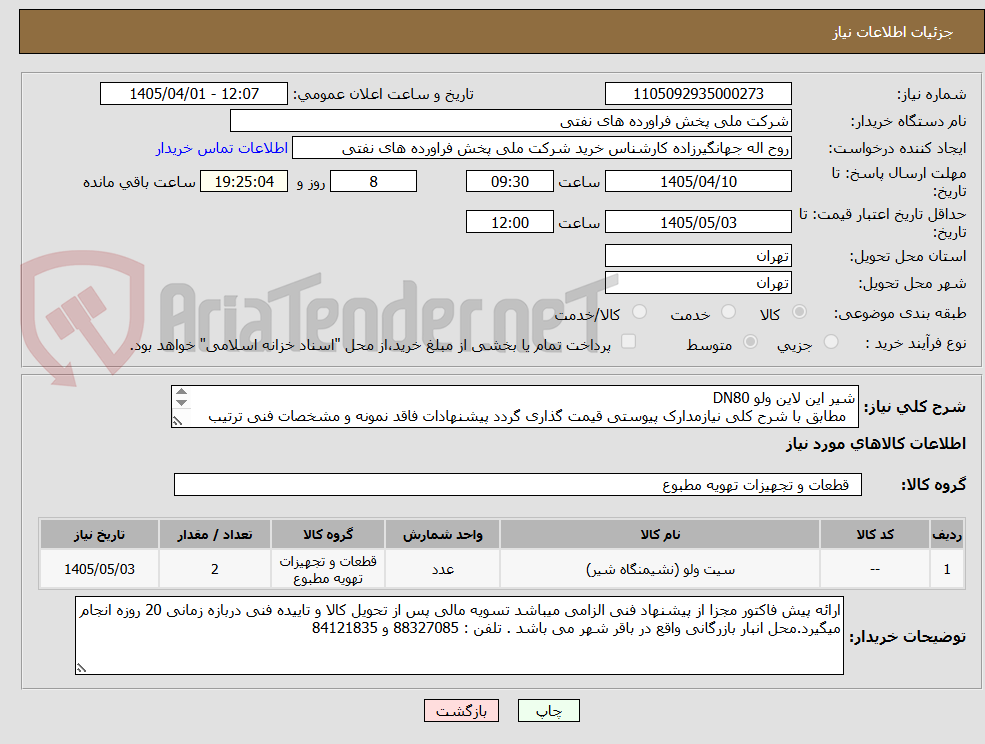Open the buyer contact info link
The width and height of the screenshot is (985, 744).
pos(222,148)
